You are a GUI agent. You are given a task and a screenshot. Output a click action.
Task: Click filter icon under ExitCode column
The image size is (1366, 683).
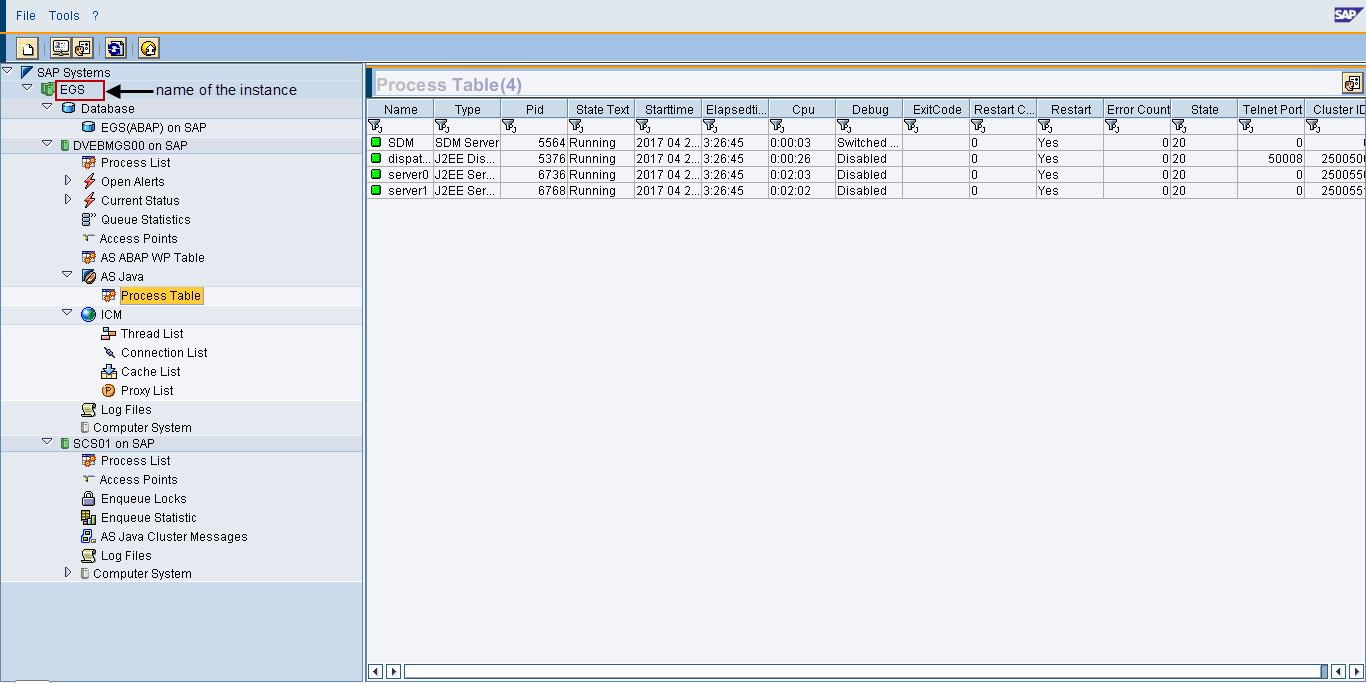point(911,126)
